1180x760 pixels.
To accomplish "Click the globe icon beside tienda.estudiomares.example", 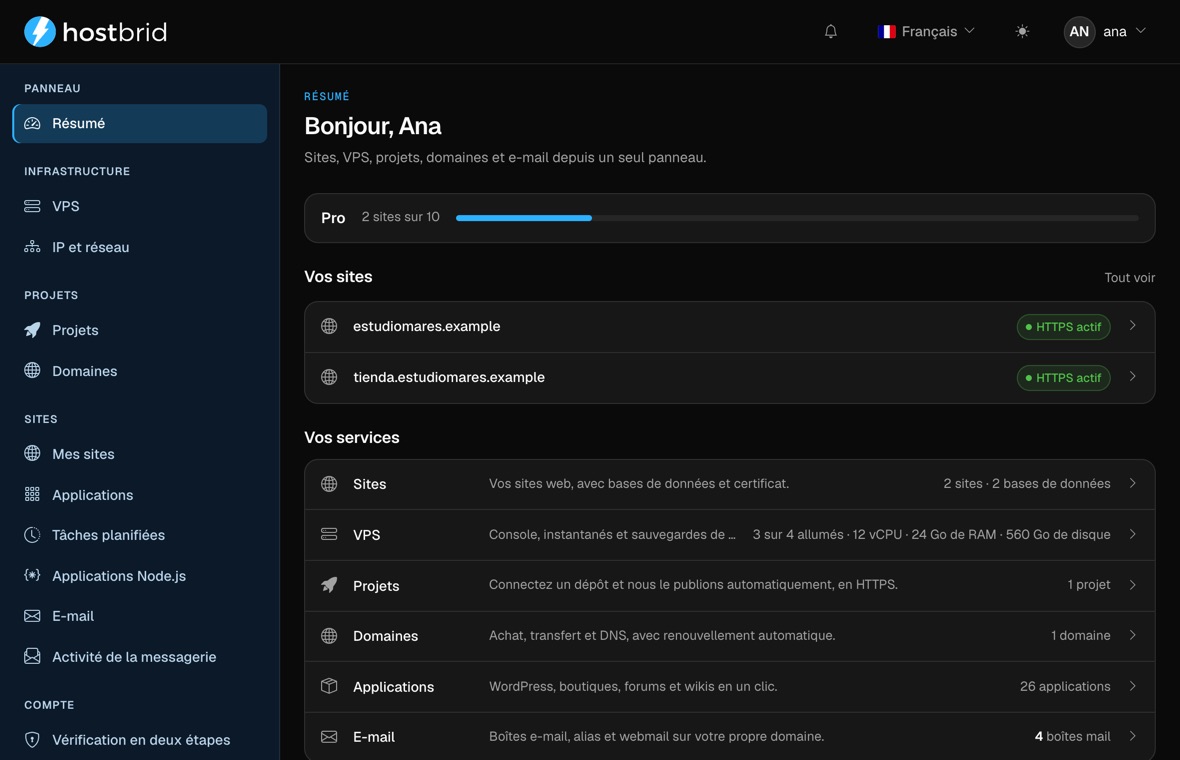I will tap(329, 377).
